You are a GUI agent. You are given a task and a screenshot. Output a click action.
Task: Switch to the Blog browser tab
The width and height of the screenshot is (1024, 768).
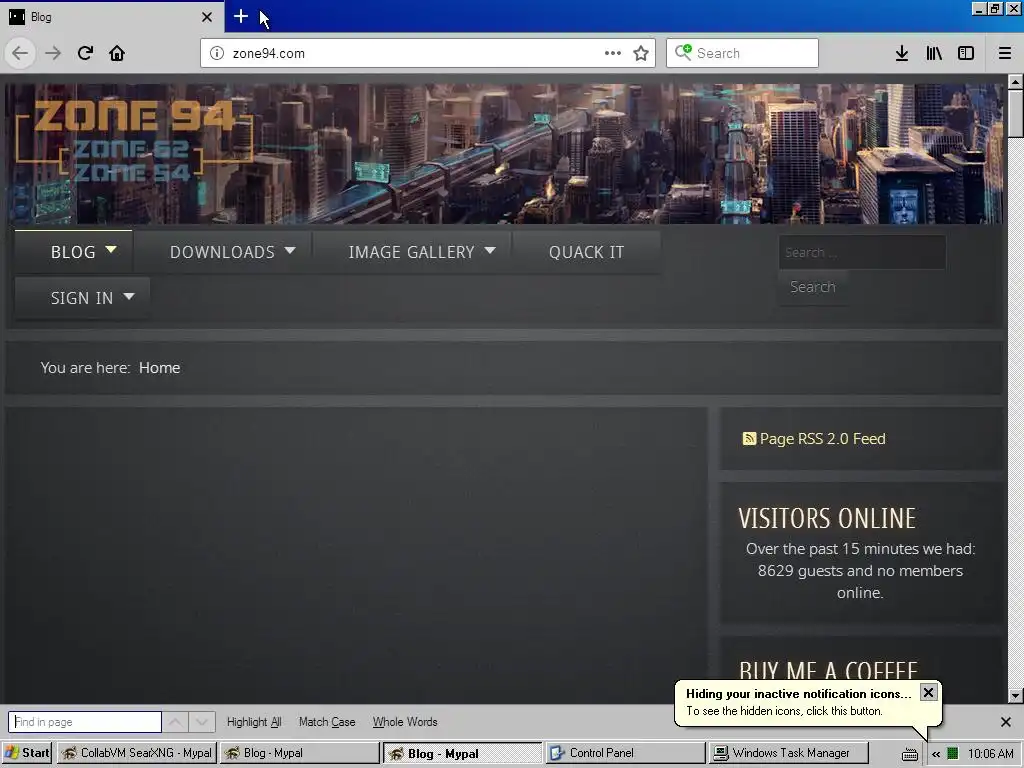tap(112, 17)
